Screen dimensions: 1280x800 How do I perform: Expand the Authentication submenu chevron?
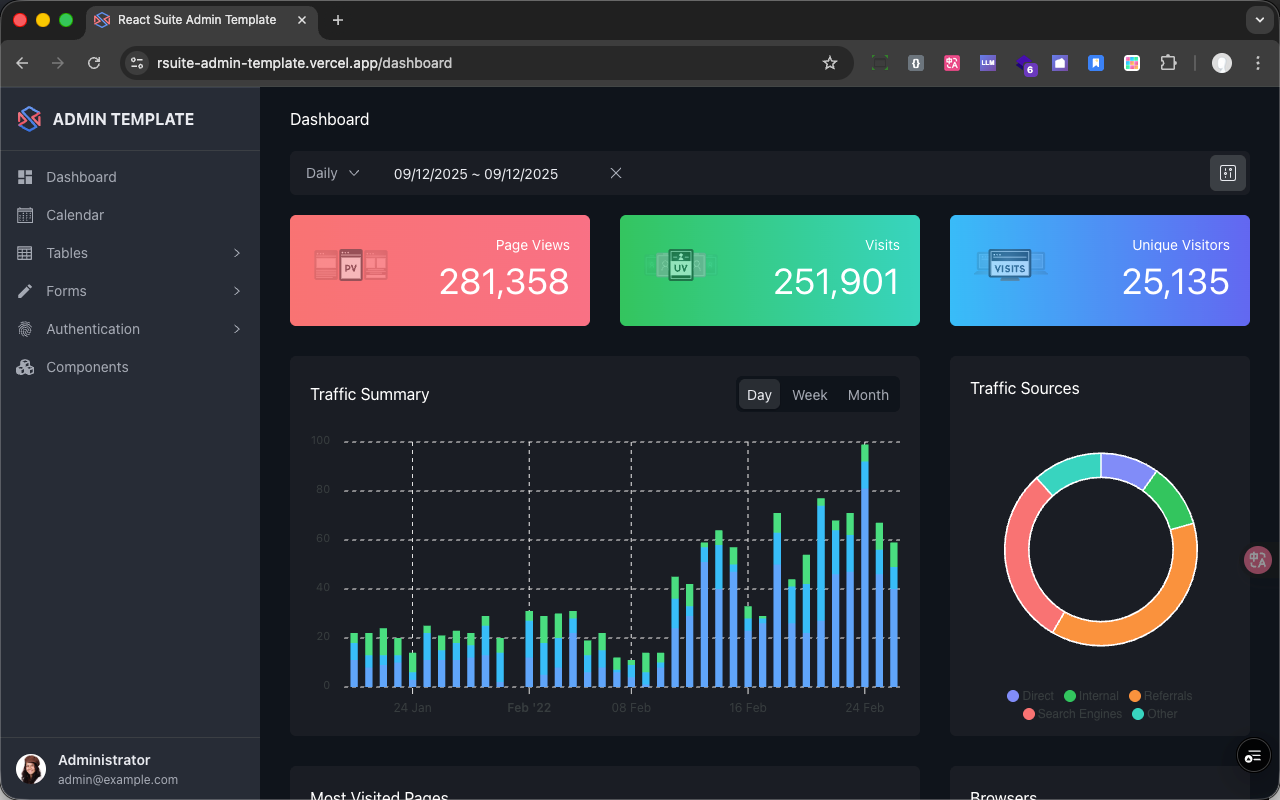(x=237, y=329)
